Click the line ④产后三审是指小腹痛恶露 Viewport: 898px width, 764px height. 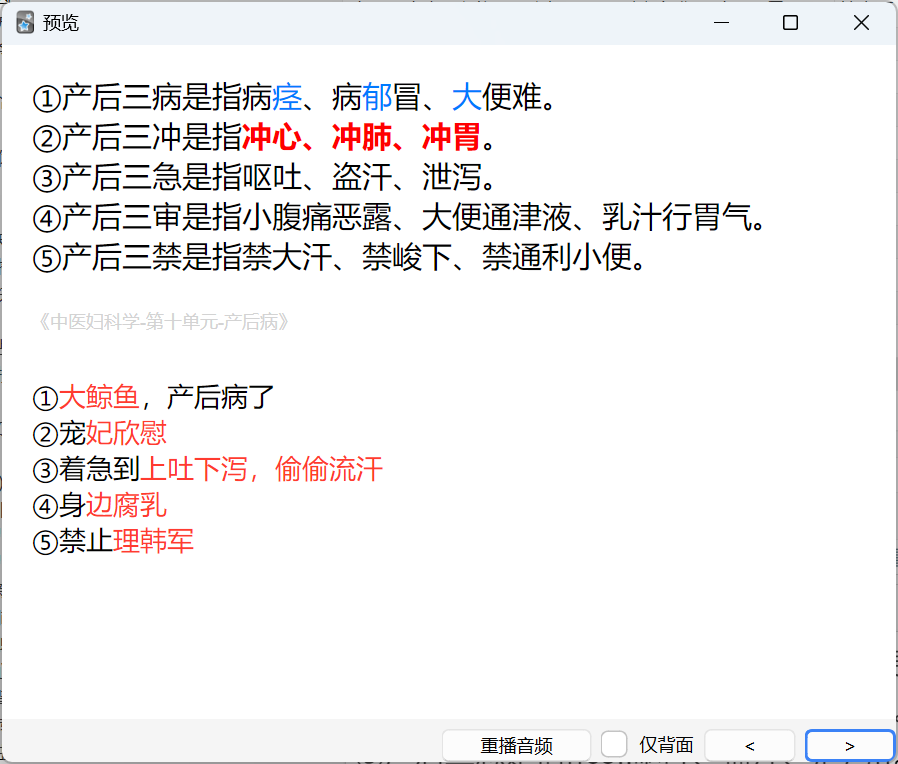399,217
